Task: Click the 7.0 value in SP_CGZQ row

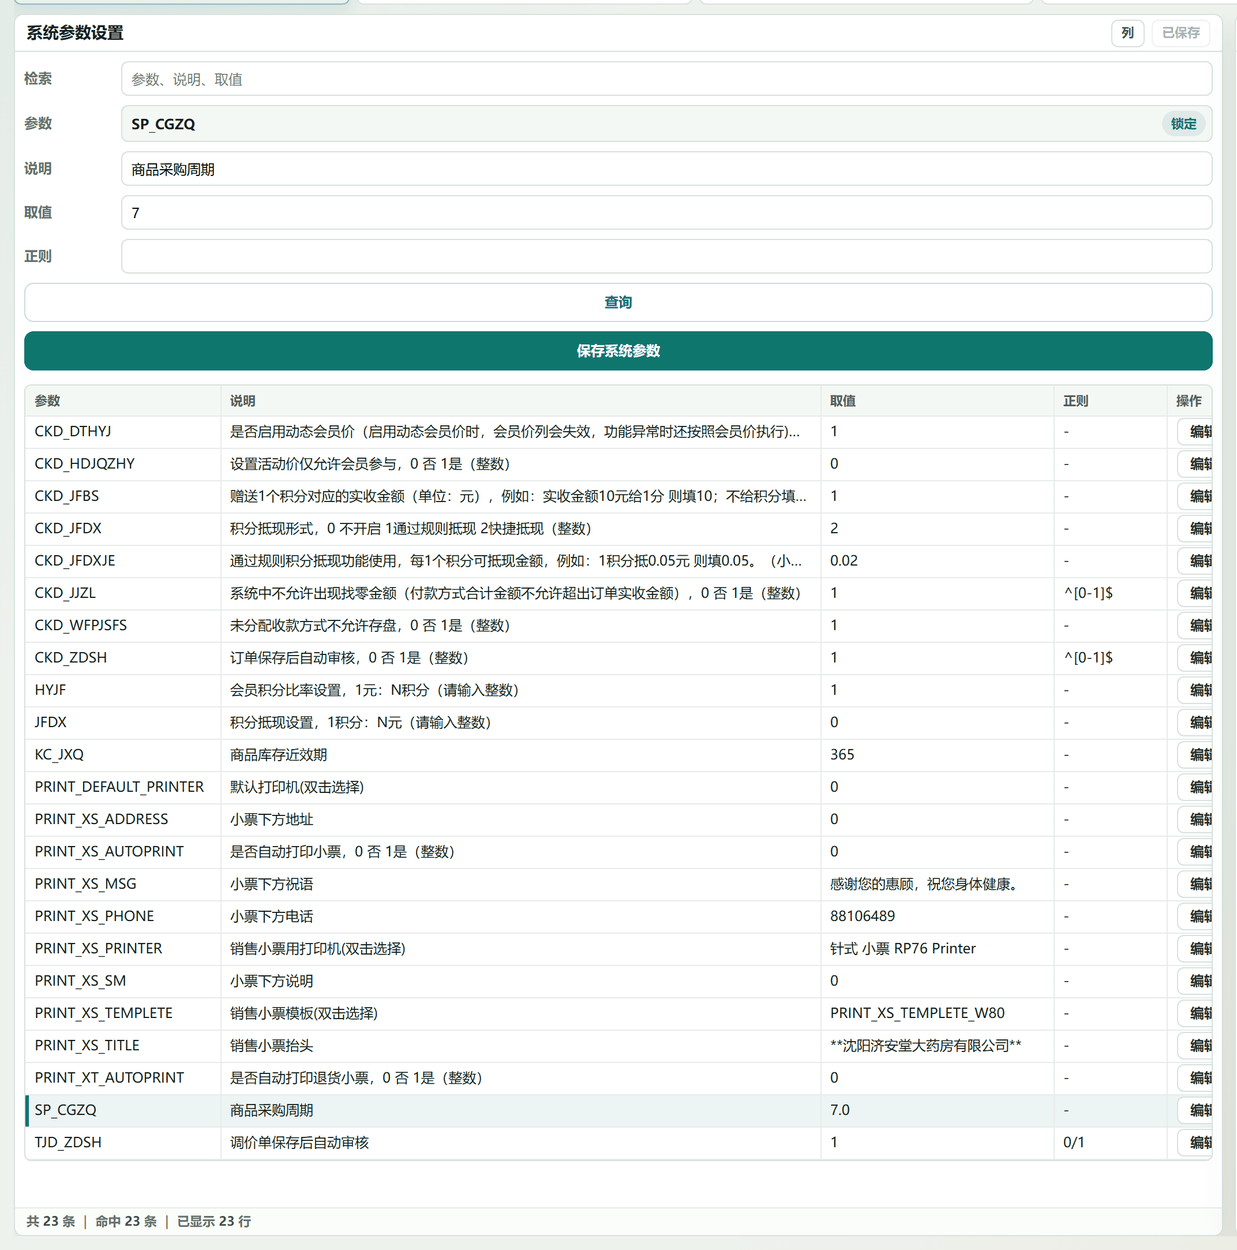Action: click(x=840, y=1110)
